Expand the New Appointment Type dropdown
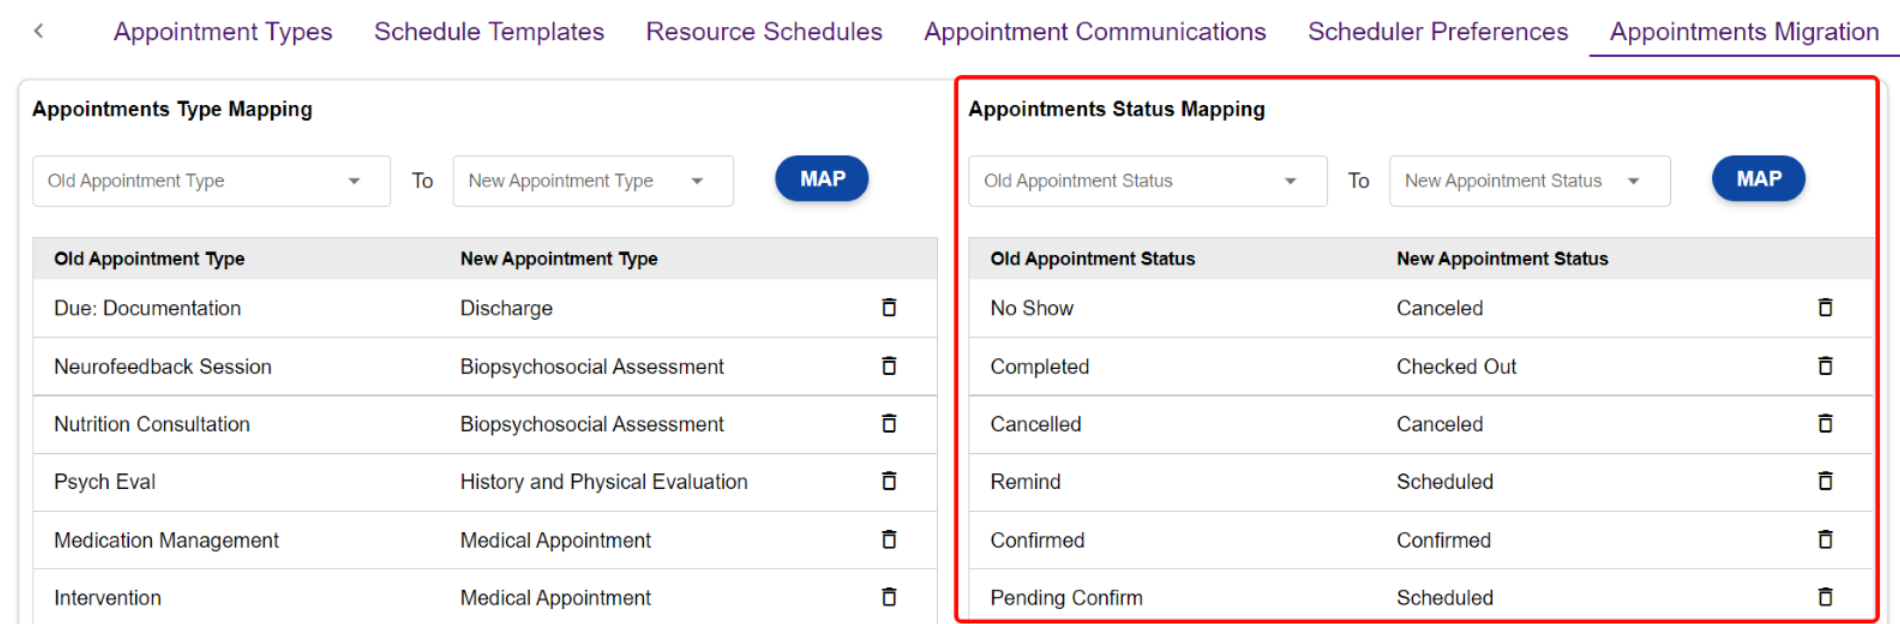The height and width of the screenshot is (624, 1900). 592,181
